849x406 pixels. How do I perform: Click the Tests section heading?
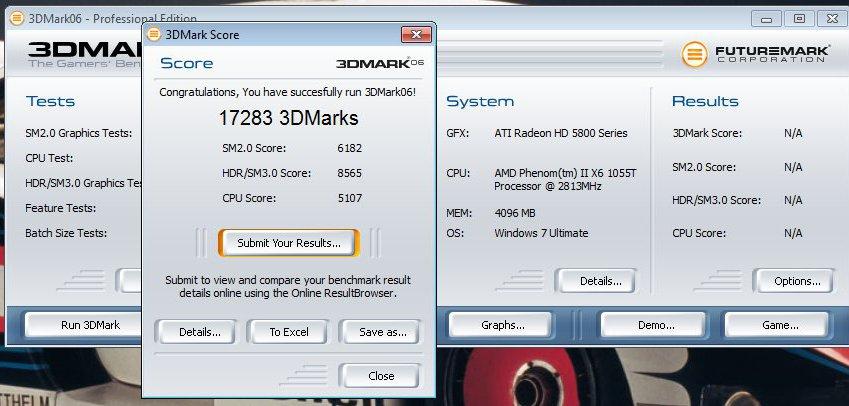pyautogui.click(x=50, y=101)
